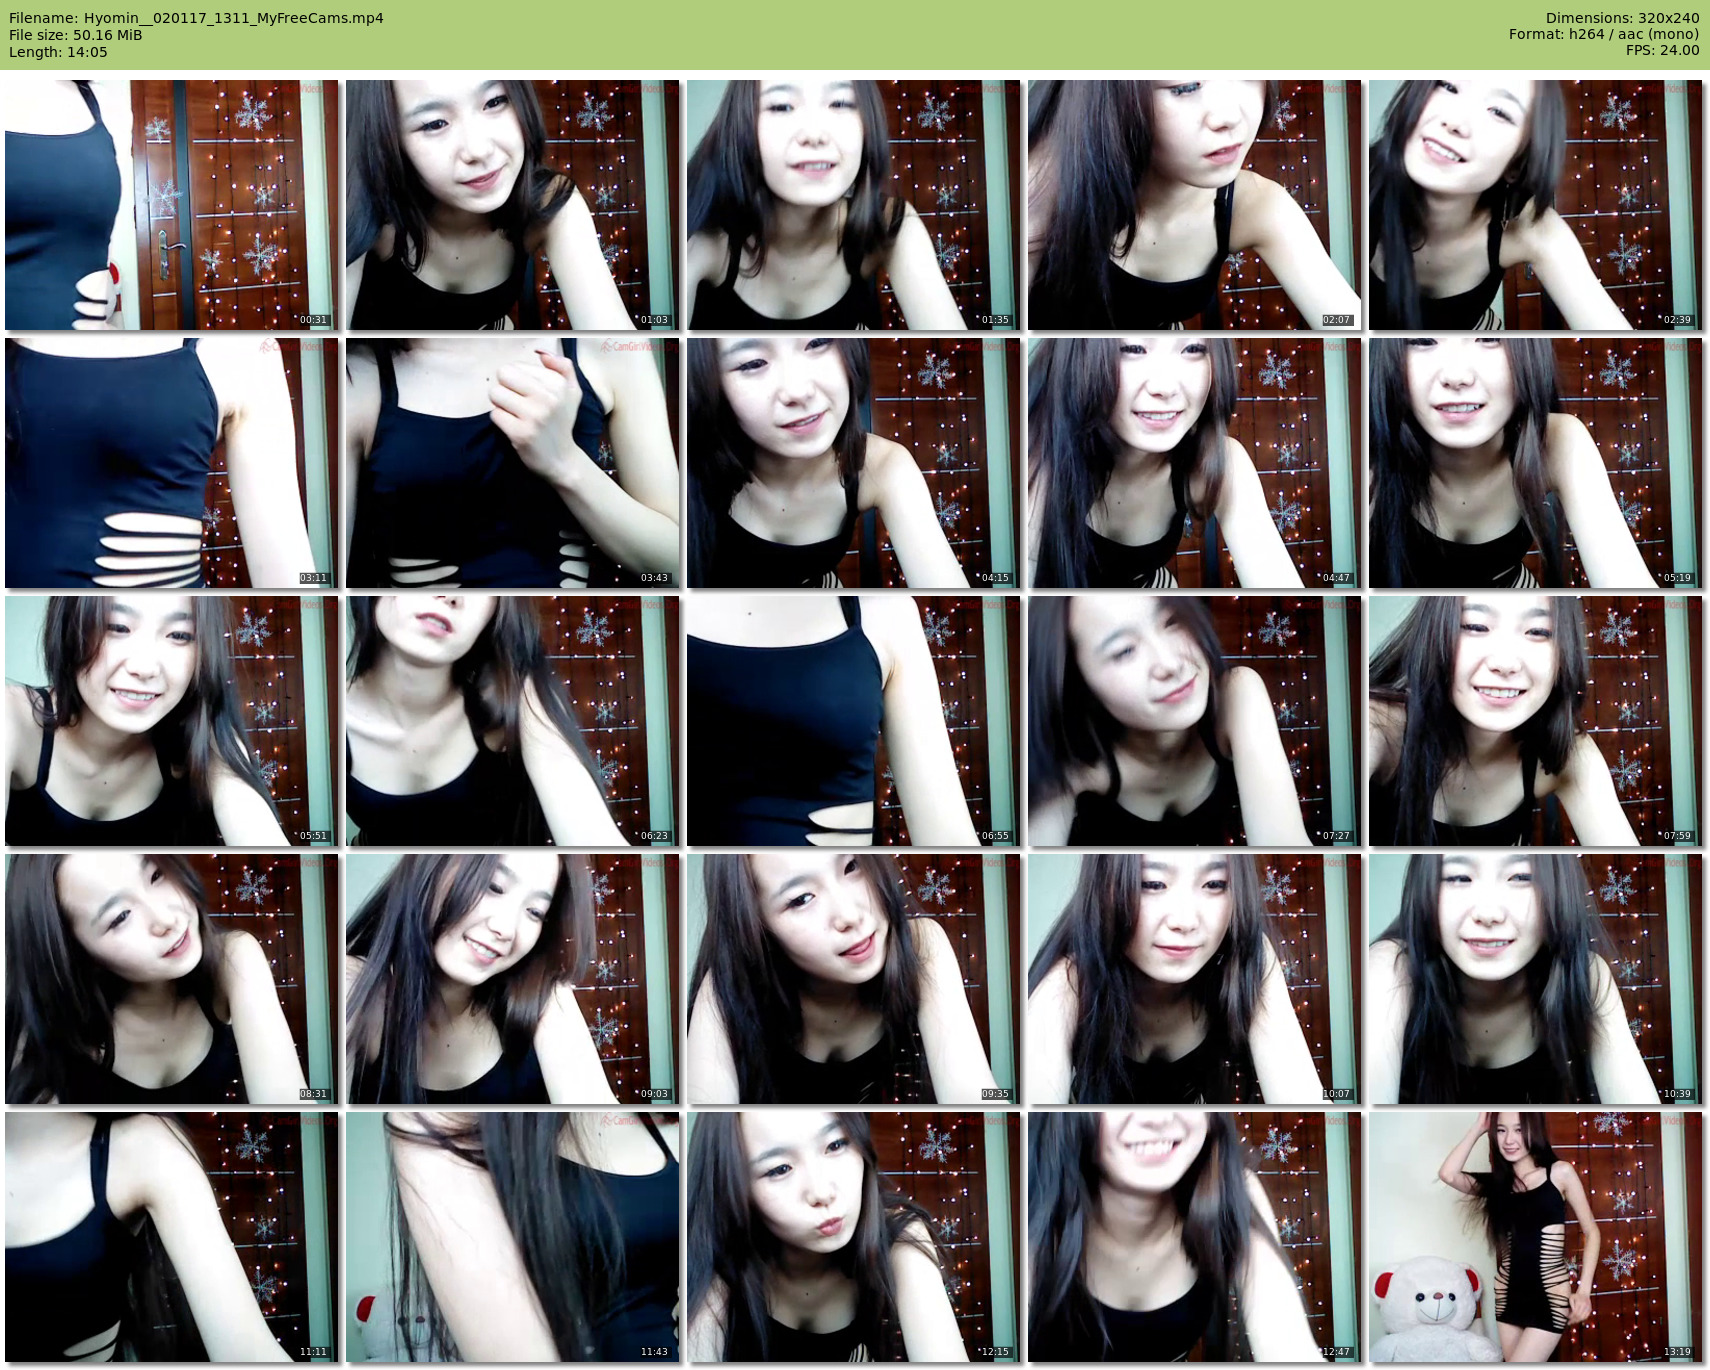The image size is (1710, 1370).
Task: Open the thumbnail marked 05:51
Action: point(171,721)
